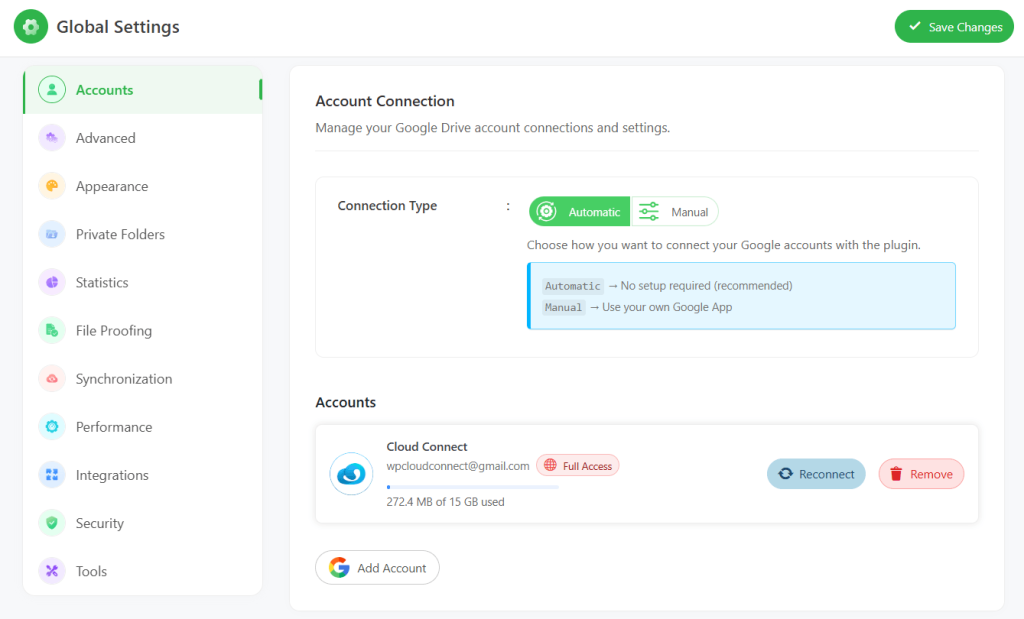Viewport: 1024px width, 619px height.
Task: Click the Advanced sidebar icon
Action: pos(52,138)
